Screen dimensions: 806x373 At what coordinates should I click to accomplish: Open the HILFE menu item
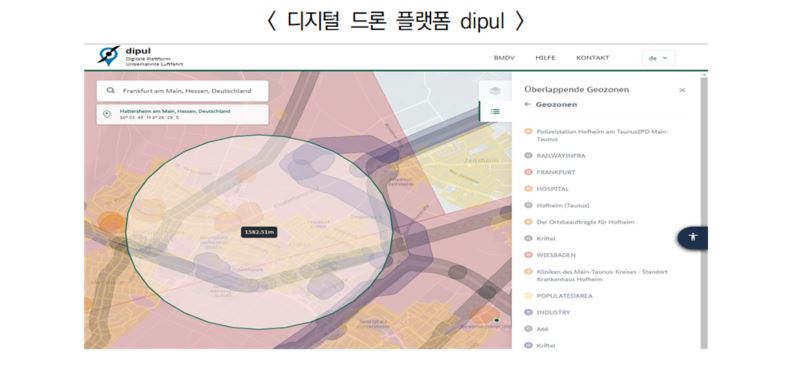click(545, 58)
